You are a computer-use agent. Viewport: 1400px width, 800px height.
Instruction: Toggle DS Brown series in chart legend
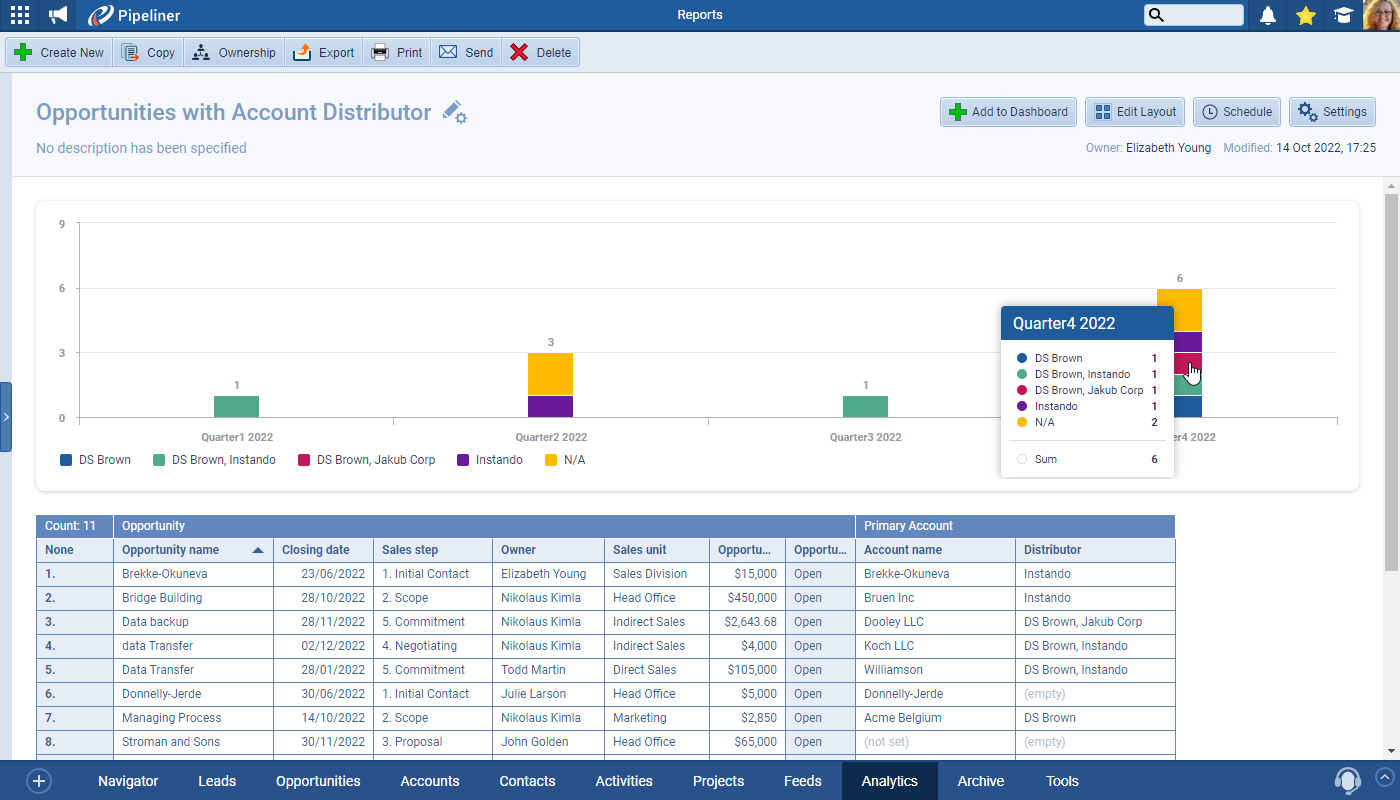tap(96, 460)
